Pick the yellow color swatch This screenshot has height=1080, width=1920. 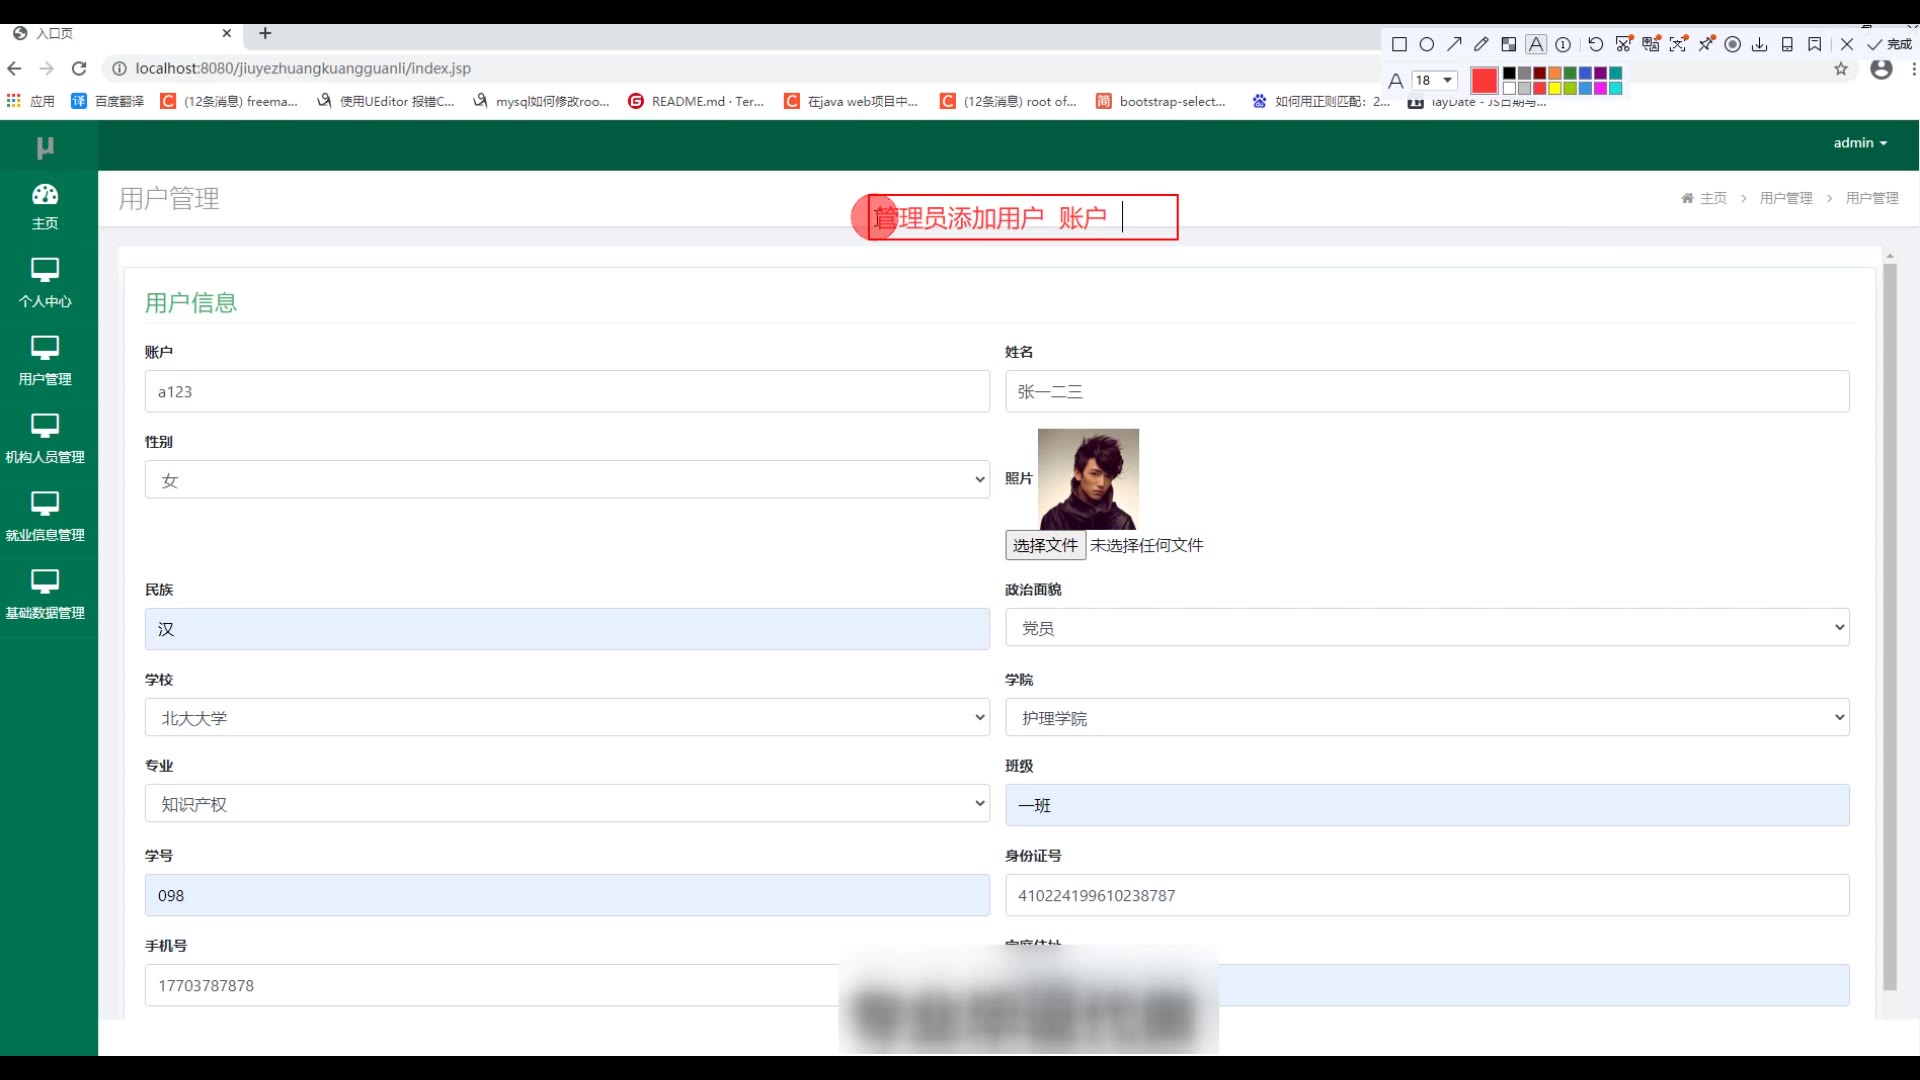[x=1555, y=89]
